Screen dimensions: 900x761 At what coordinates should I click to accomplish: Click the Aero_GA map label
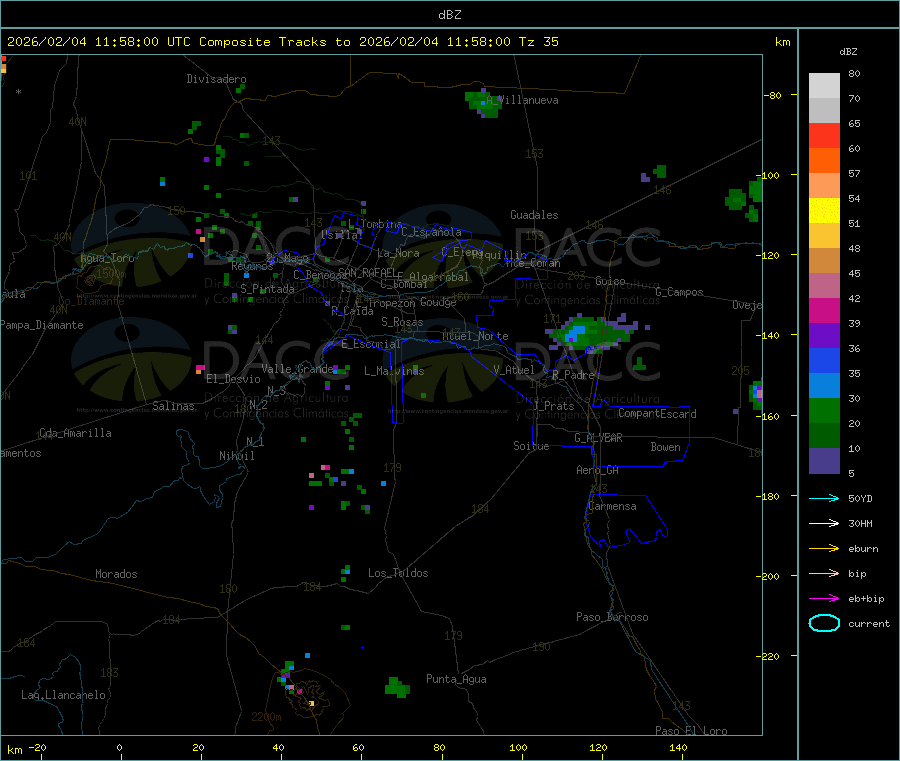tap(598, 470)
